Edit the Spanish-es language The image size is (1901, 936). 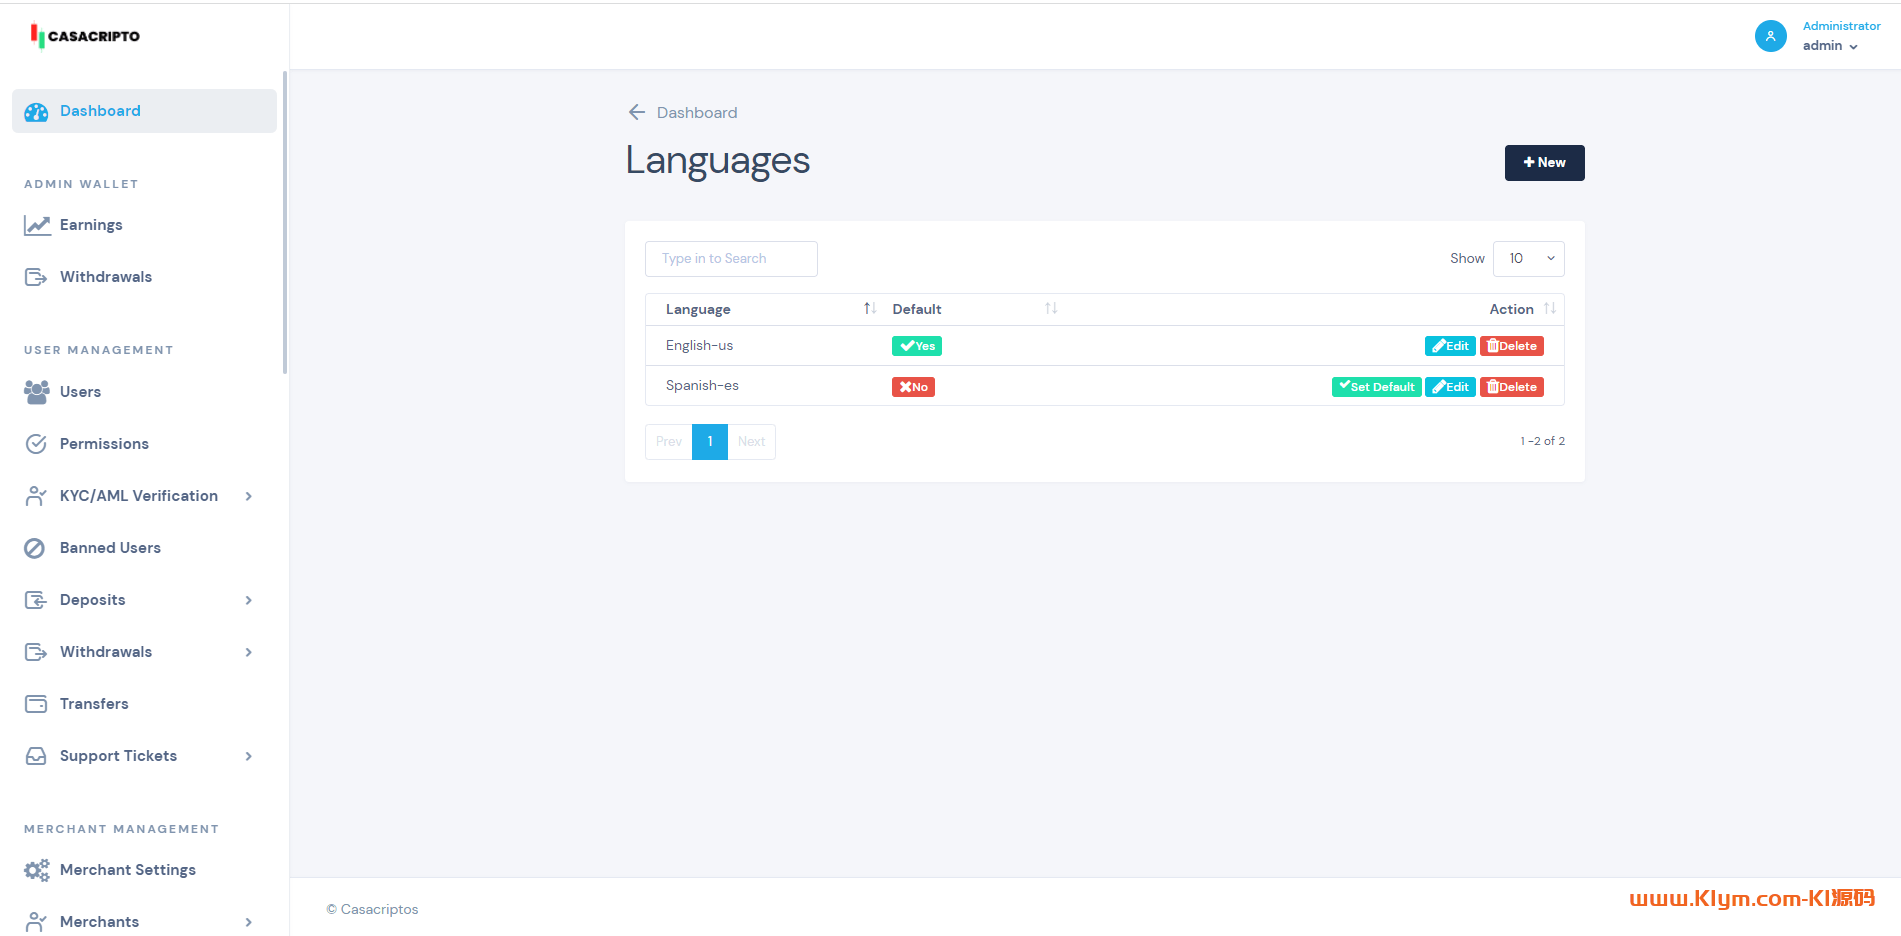[1450, 387]
